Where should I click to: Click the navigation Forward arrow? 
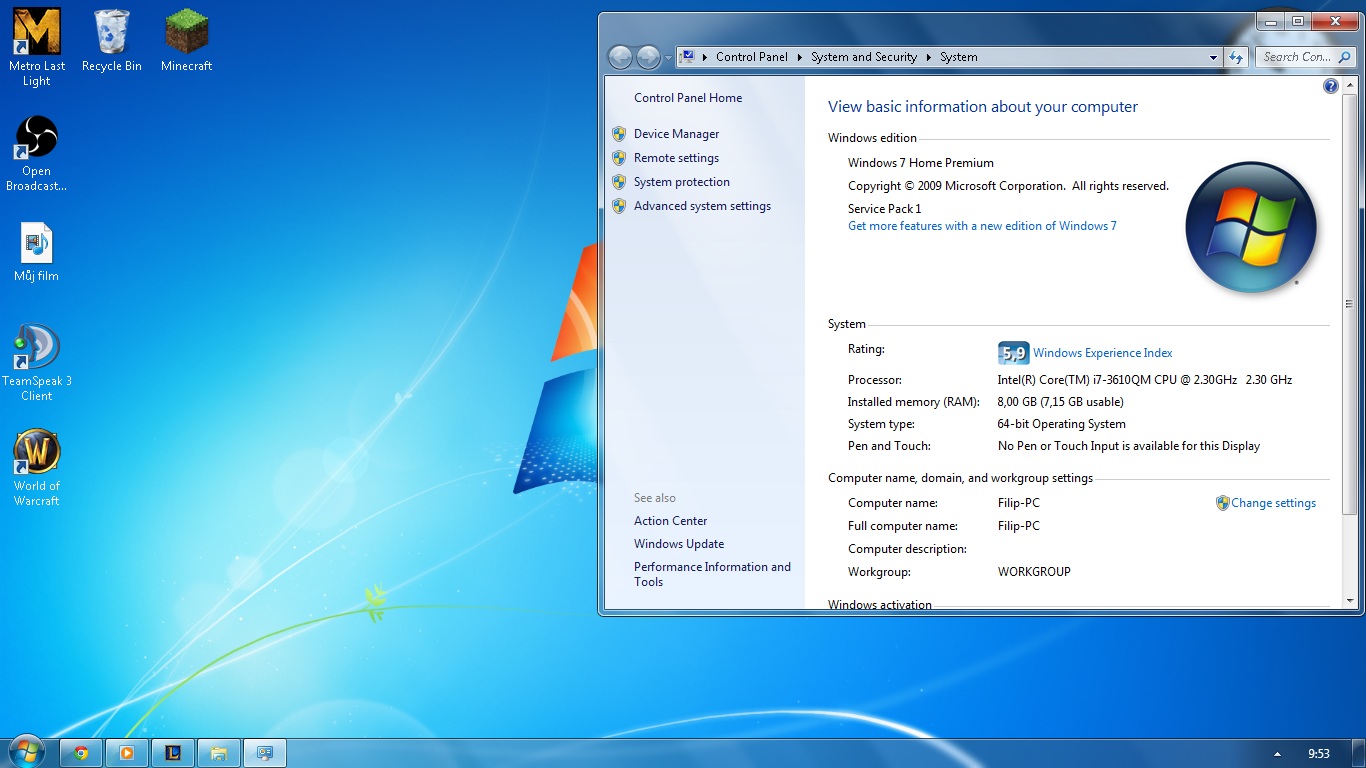[x=648, y=57]
